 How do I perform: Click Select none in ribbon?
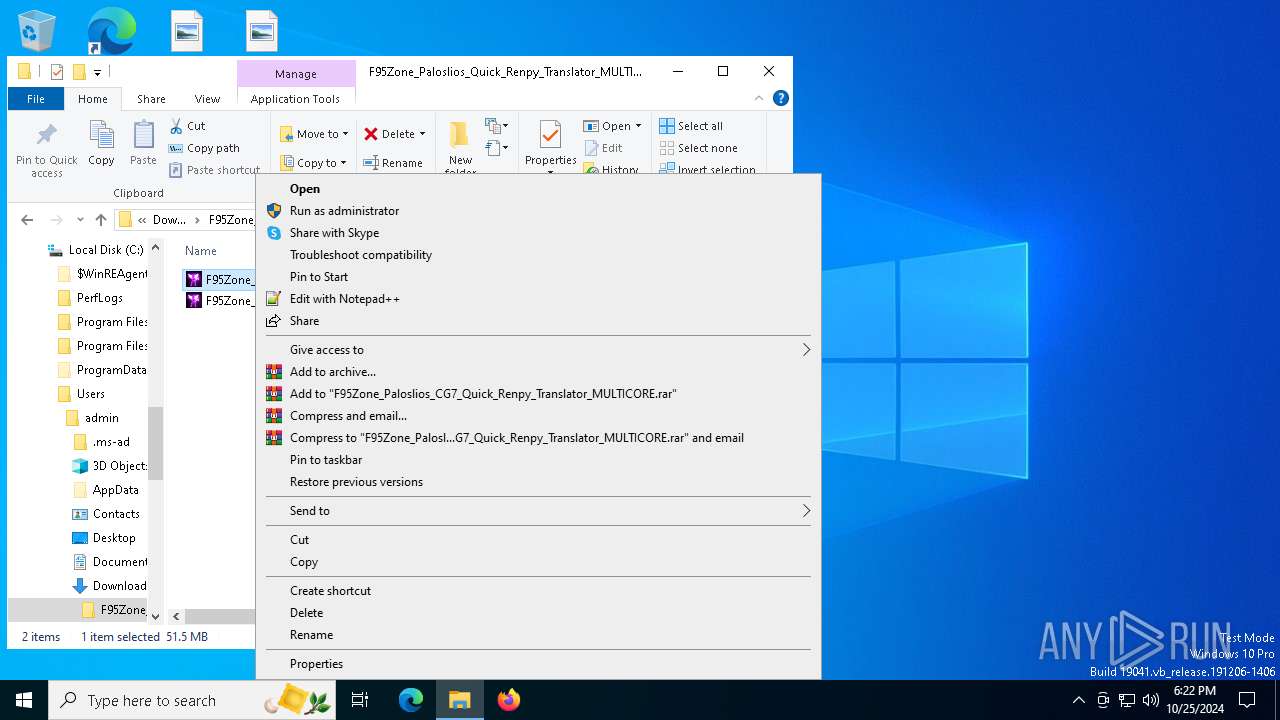(698, 148)
